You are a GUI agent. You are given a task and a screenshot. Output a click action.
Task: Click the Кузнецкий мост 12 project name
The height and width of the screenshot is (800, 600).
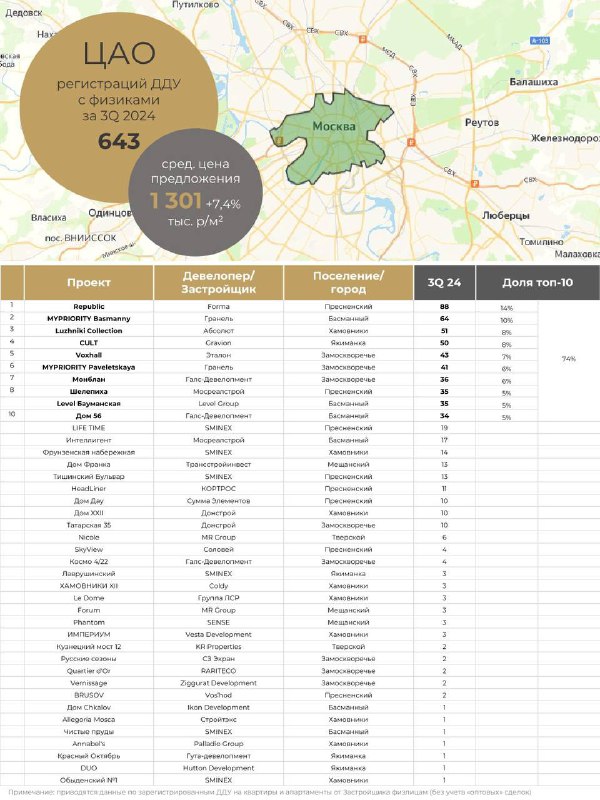89,647
